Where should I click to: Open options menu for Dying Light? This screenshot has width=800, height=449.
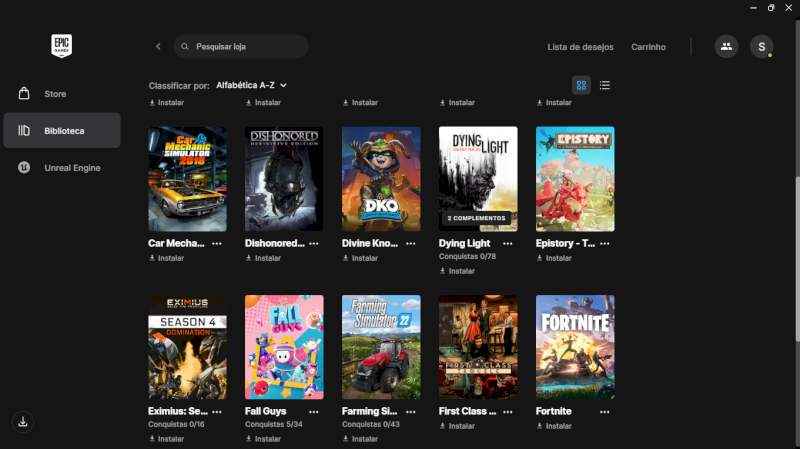(508, 243)
